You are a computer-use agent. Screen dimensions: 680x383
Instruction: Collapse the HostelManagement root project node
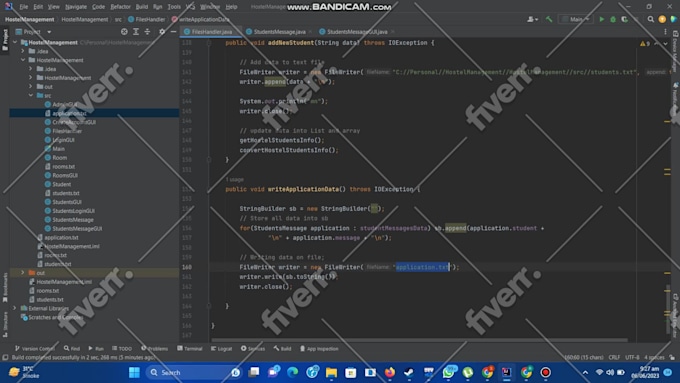click(x=15, y=43)
